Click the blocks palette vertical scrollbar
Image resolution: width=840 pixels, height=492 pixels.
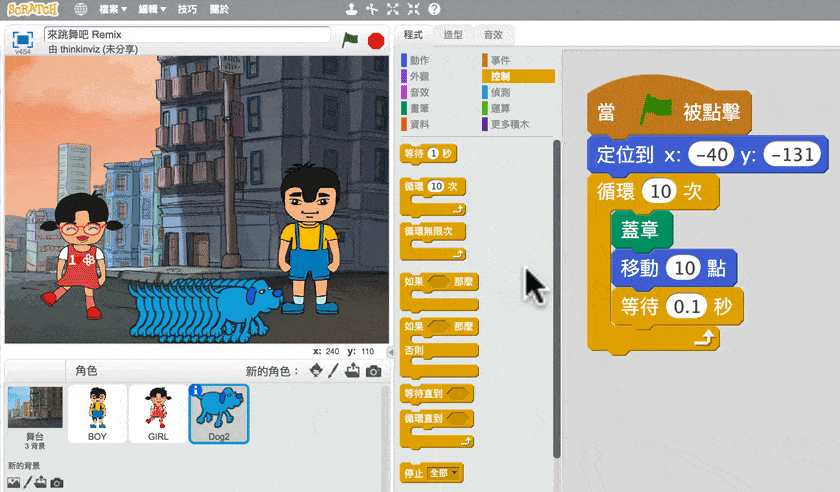point(557,299)
